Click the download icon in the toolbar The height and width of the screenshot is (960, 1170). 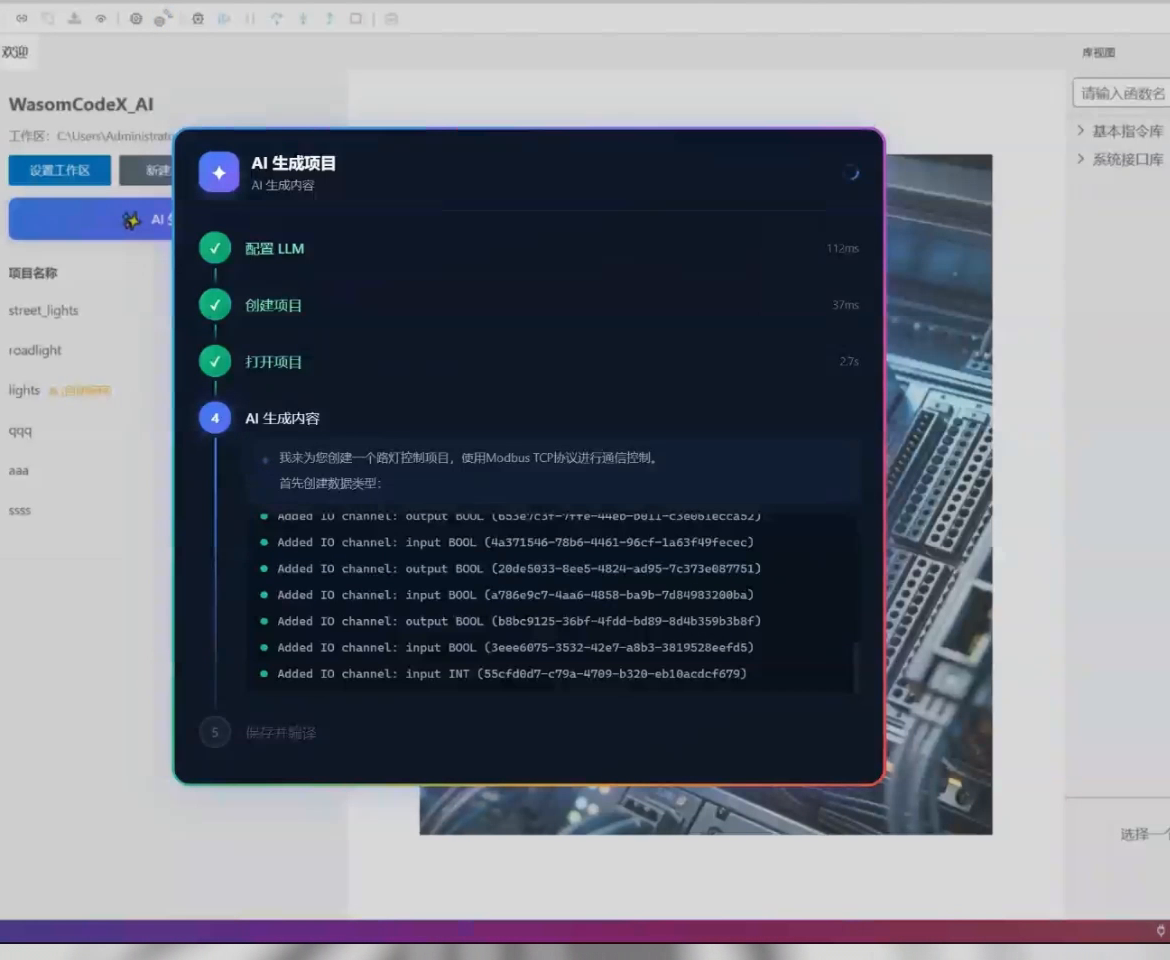pyautogui.click(x=75, y=19)
